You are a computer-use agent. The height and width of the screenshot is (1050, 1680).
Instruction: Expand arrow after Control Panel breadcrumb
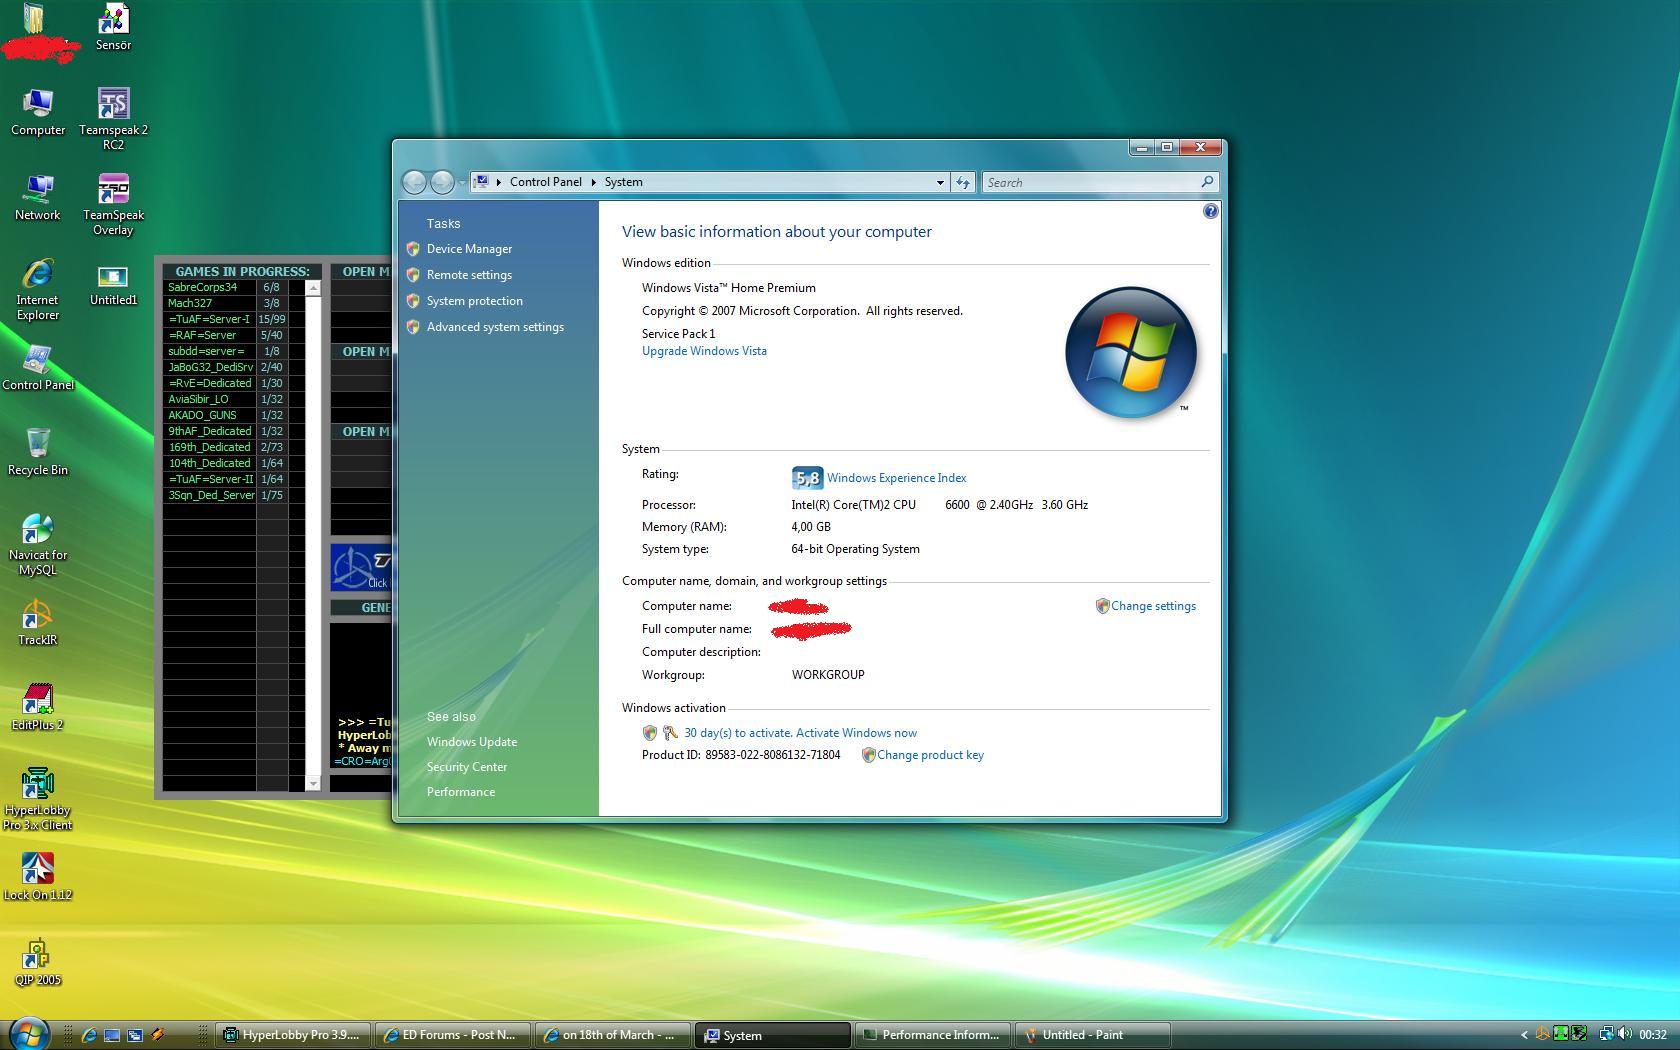pyautogui.click(x=593, y=182)
